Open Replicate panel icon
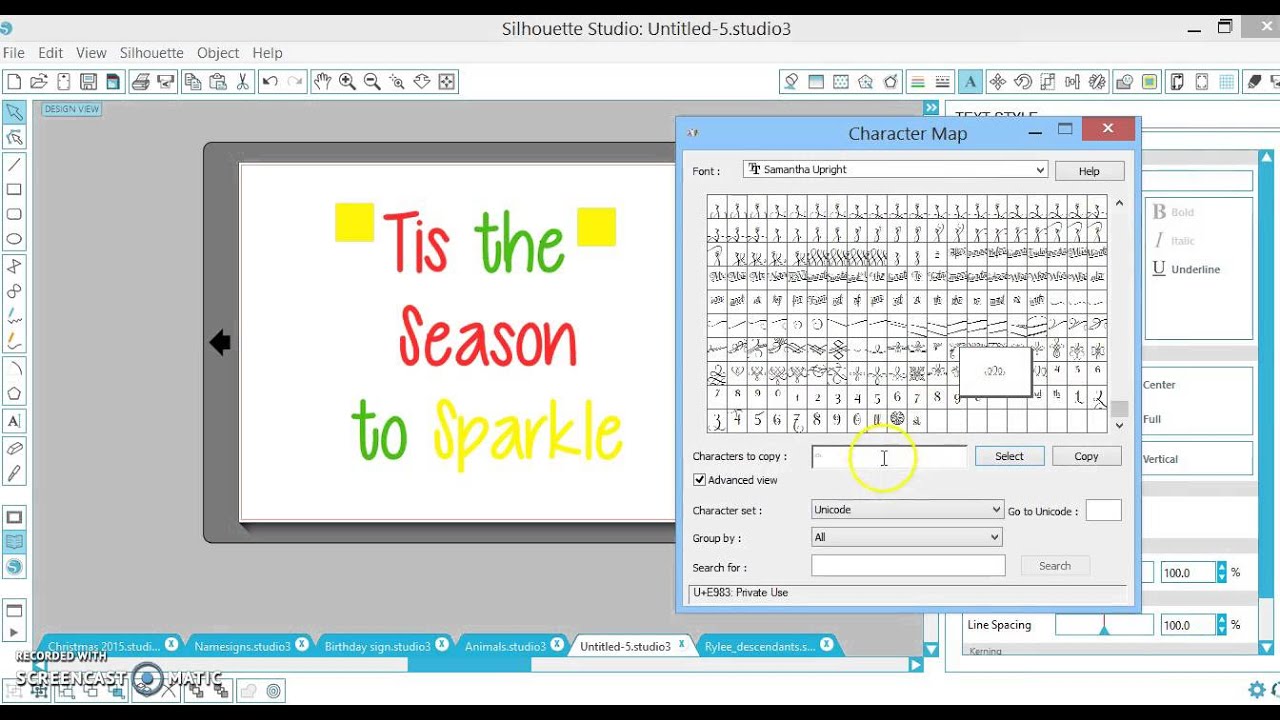 (x=1097, y=82)
